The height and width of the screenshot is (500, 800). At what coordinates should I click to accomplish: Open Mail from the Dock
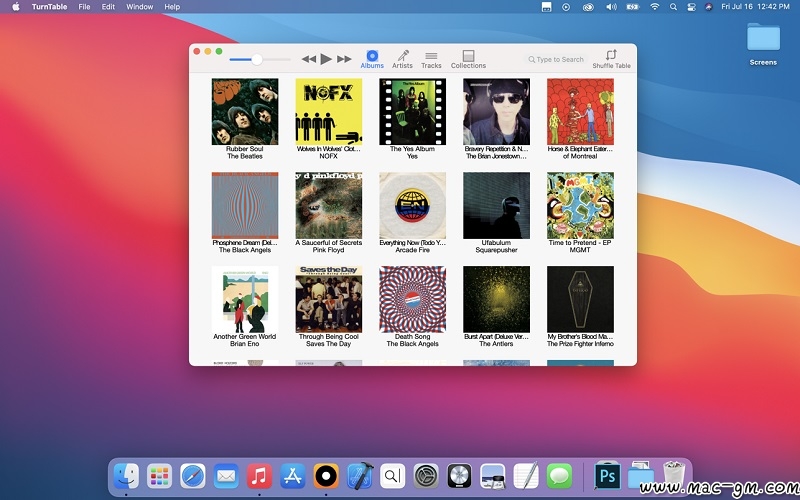tap(226, 476)
